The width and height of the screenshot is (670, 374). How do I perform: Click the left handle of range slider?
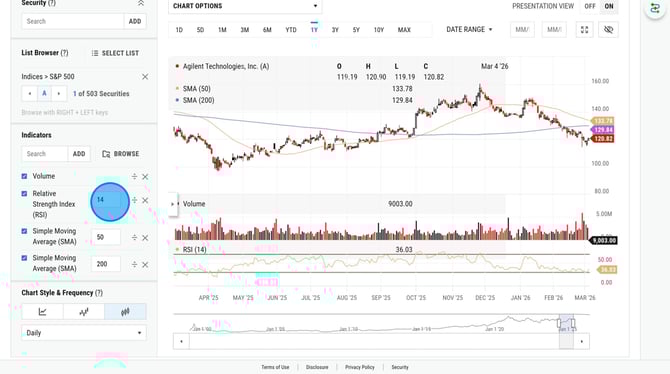point(558,324)
